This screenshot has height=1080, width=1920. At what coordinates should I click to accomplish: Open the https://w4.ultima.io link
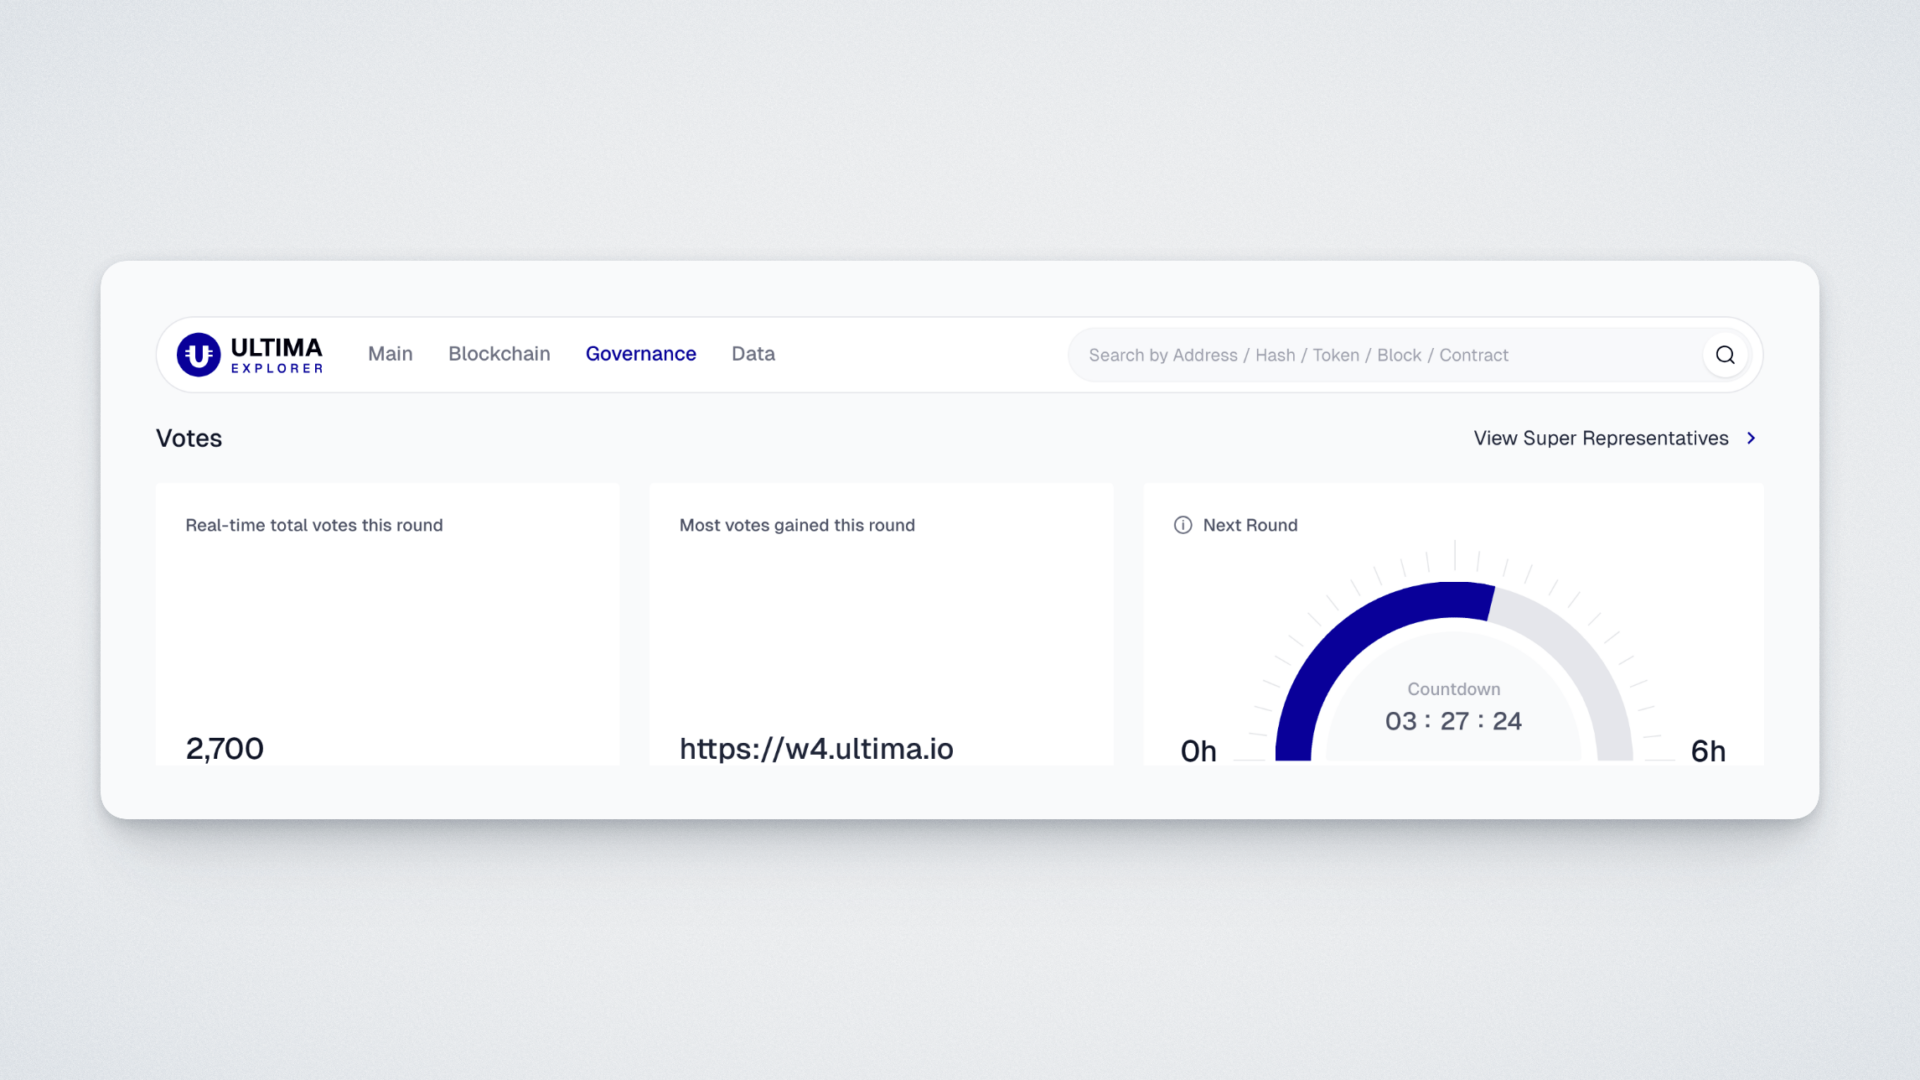pyautogui.click(x=816, y=748)
